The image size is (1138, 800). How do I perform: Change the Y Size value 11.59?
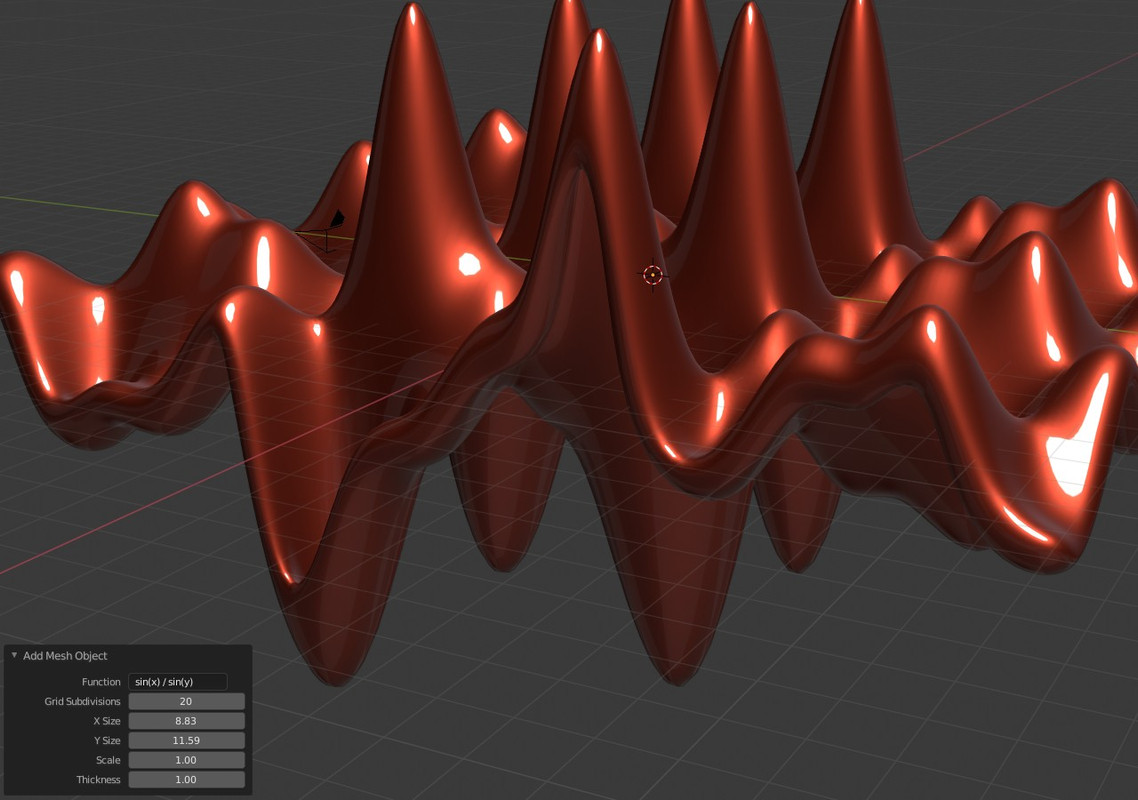click(187, 740)
